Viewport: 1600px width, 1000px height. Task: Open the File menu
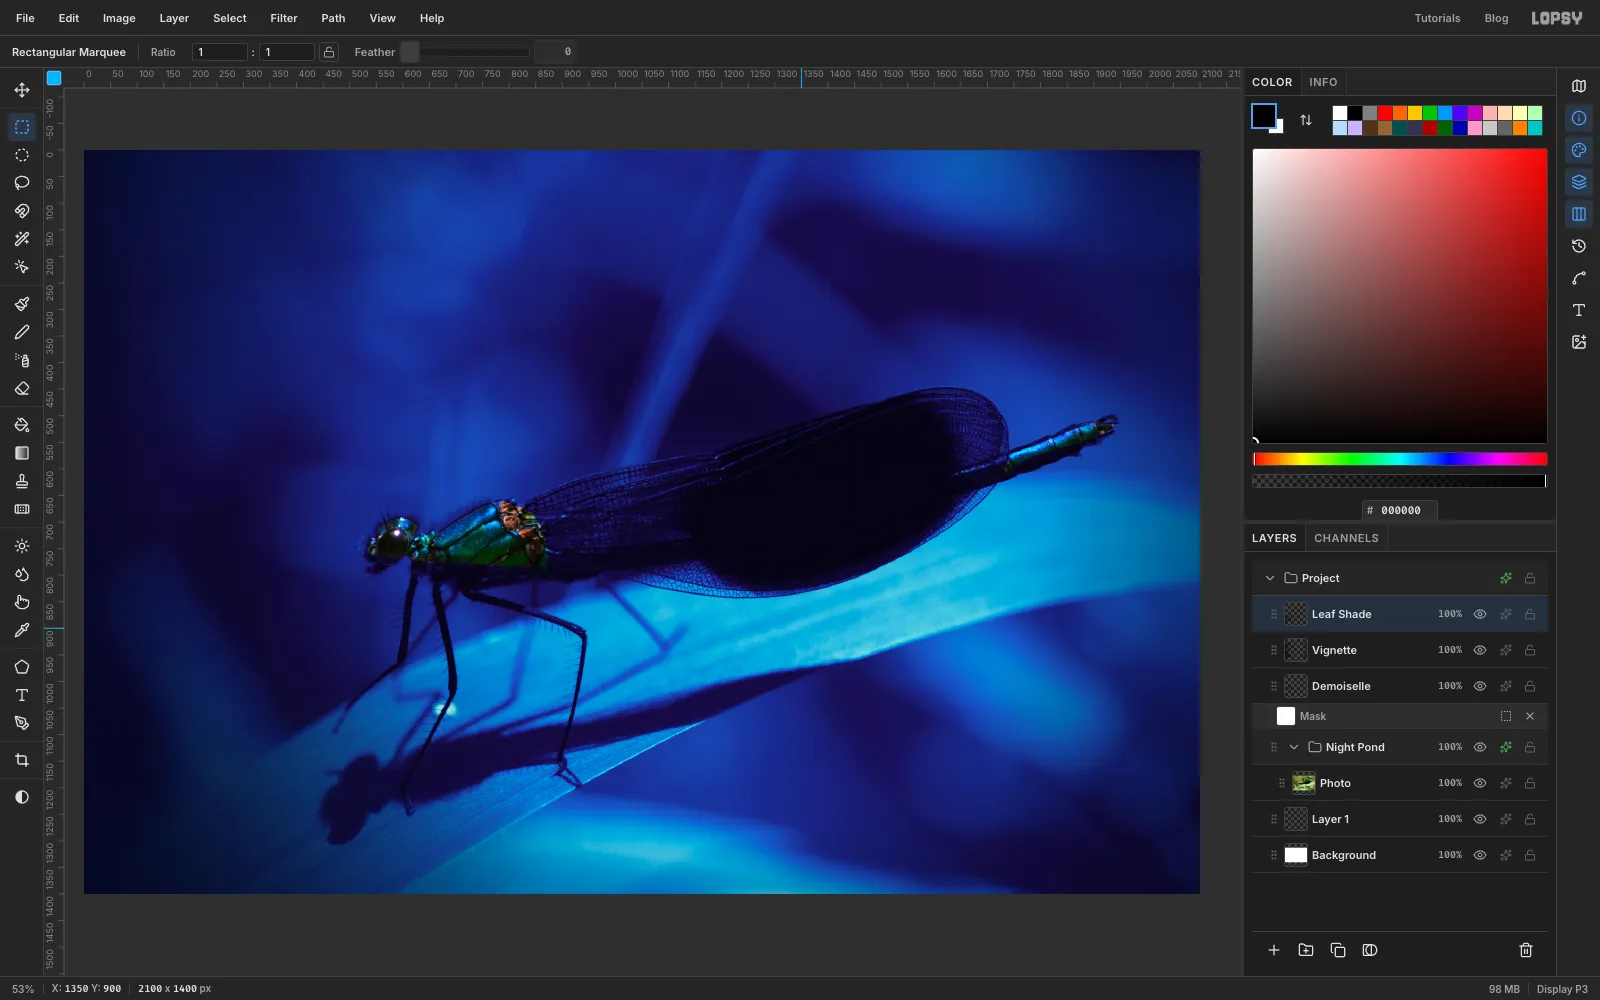click(25, 18)
